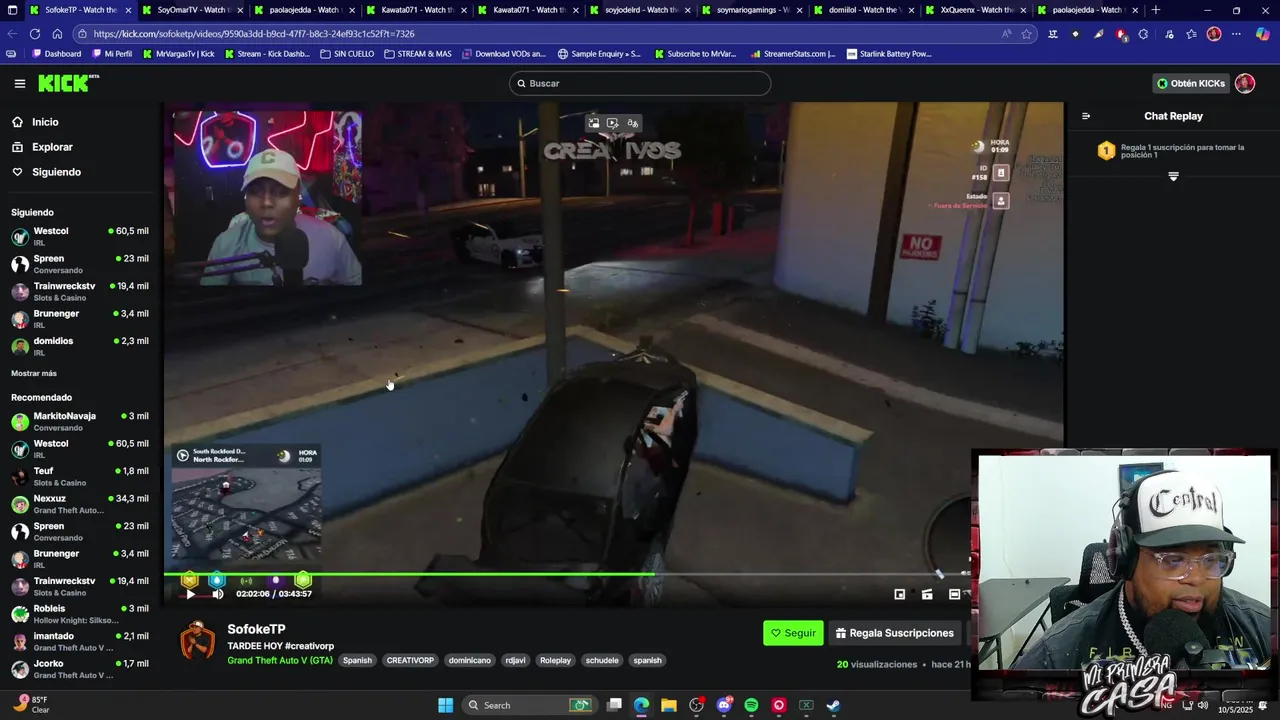Open StreamerStats.com bookmark
Viewport: 1280px width, 720px height.
coord(793,54)
